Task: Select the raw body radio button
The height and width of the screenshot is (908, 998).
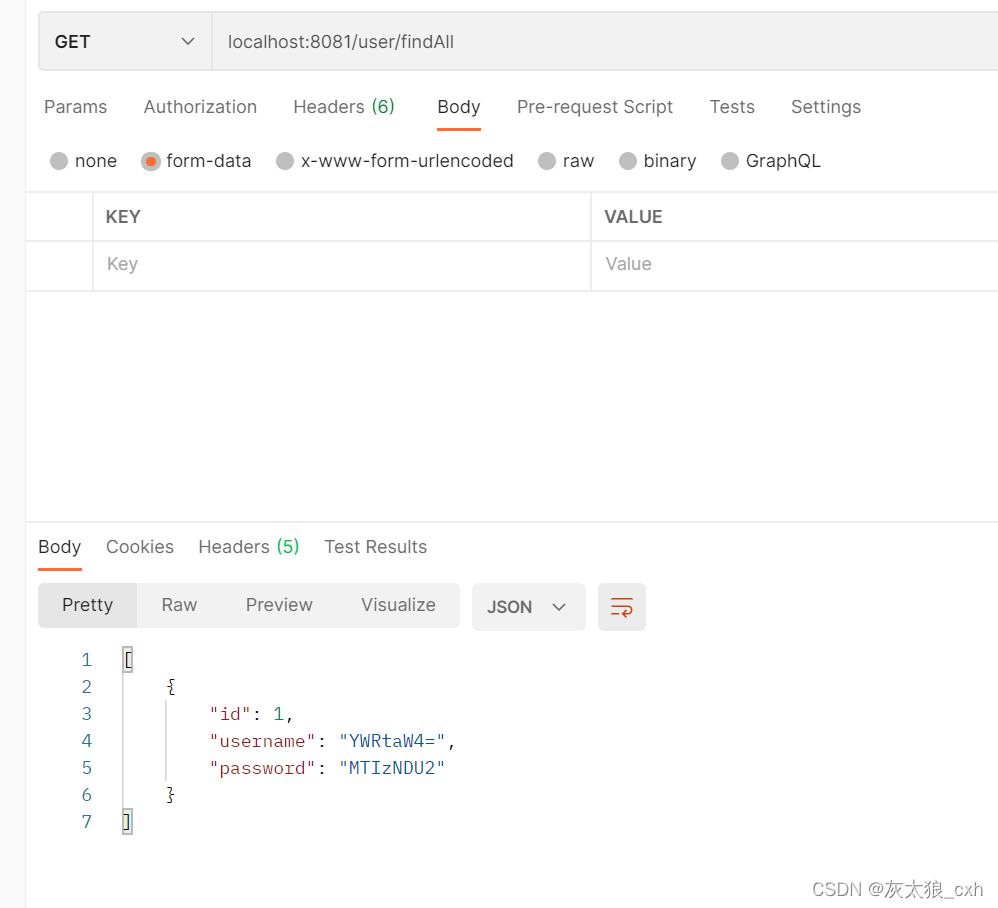Action: click(x=547, y=161)
